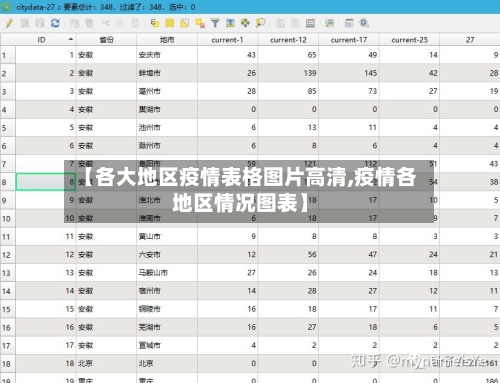This screenshot has width=500, height=383.
Task: Click current-25 value 14 in row 1
Action: [x=409, y=55]
